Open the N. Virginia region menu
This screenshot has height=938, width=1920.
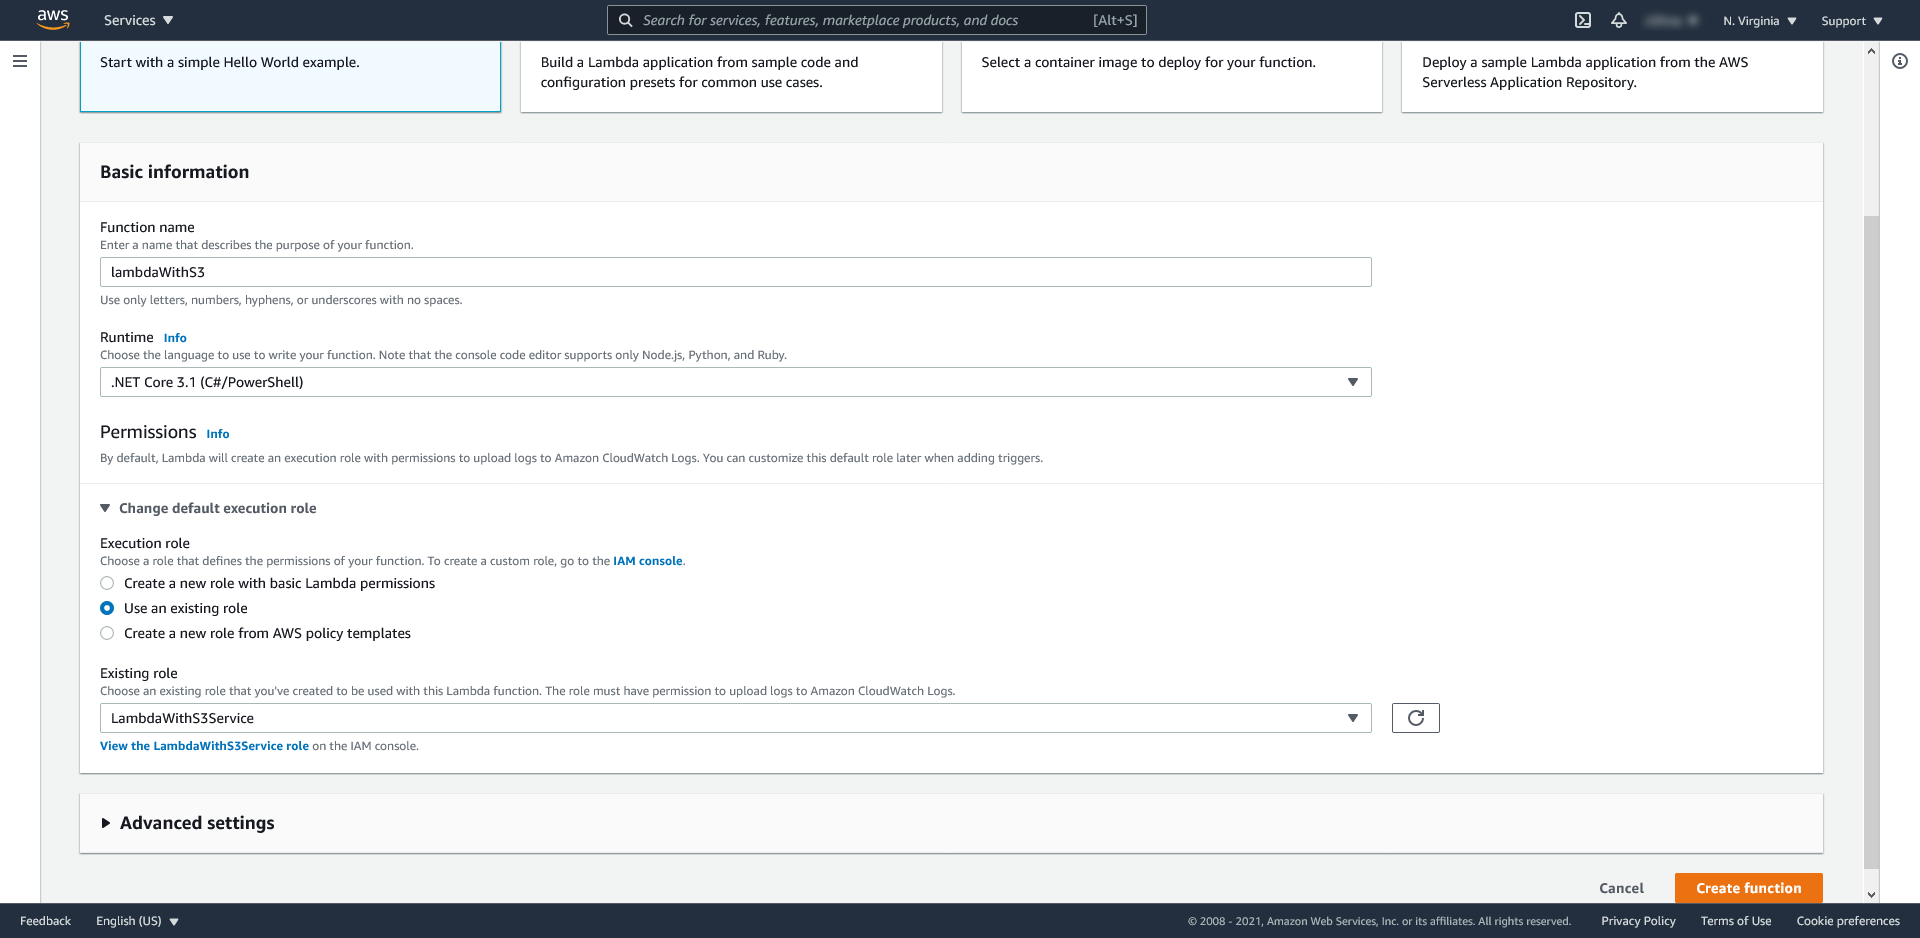(x=1759, y=20)
